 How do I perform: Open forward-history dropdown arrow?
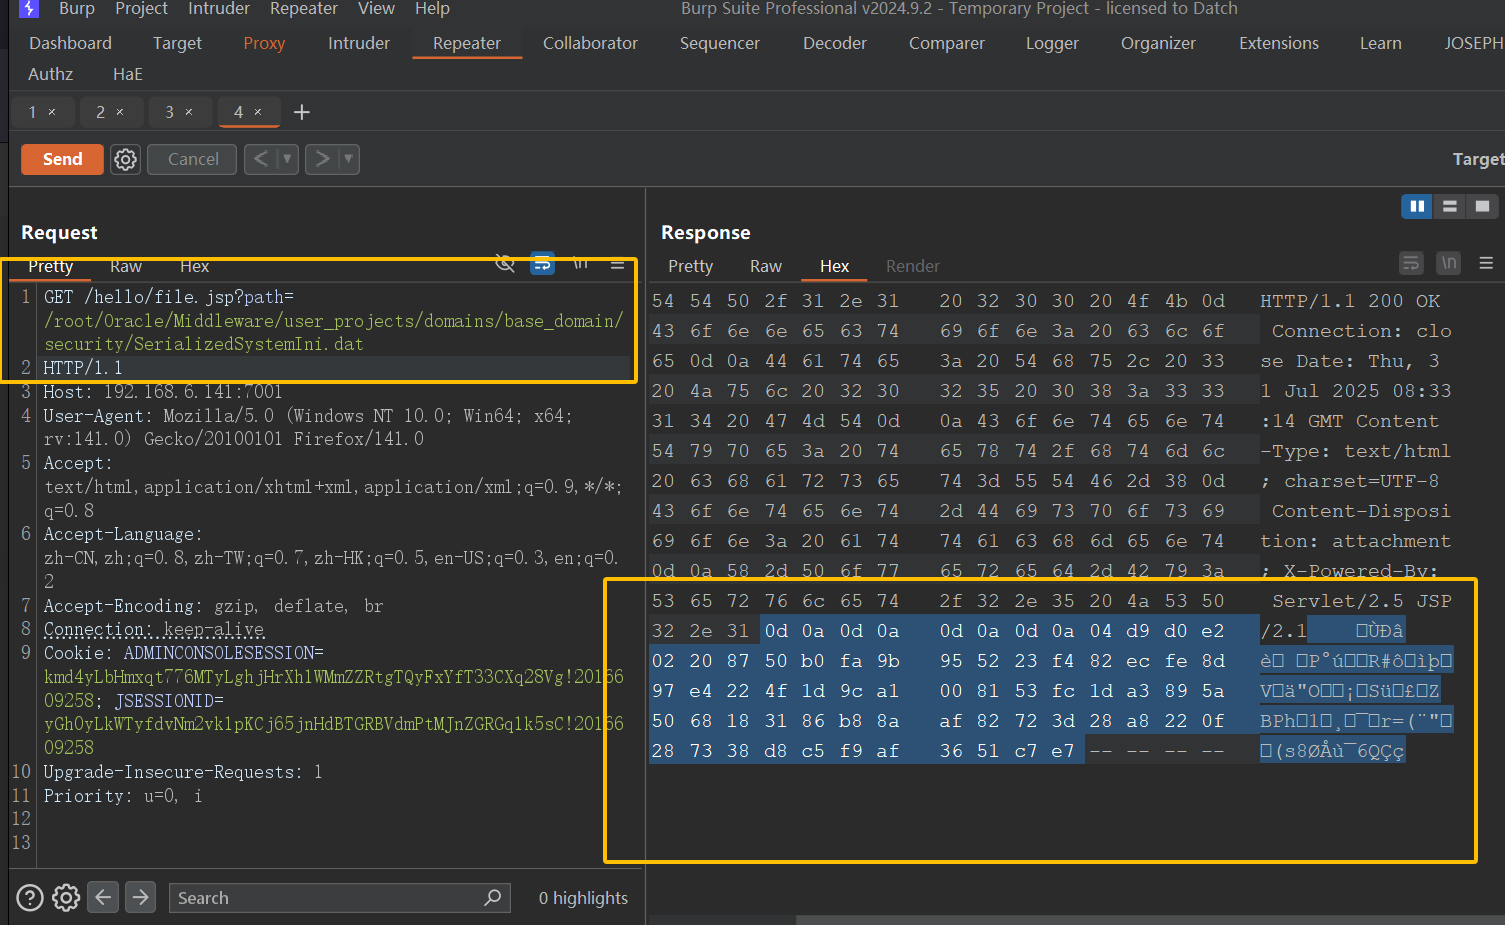(349, 159)
